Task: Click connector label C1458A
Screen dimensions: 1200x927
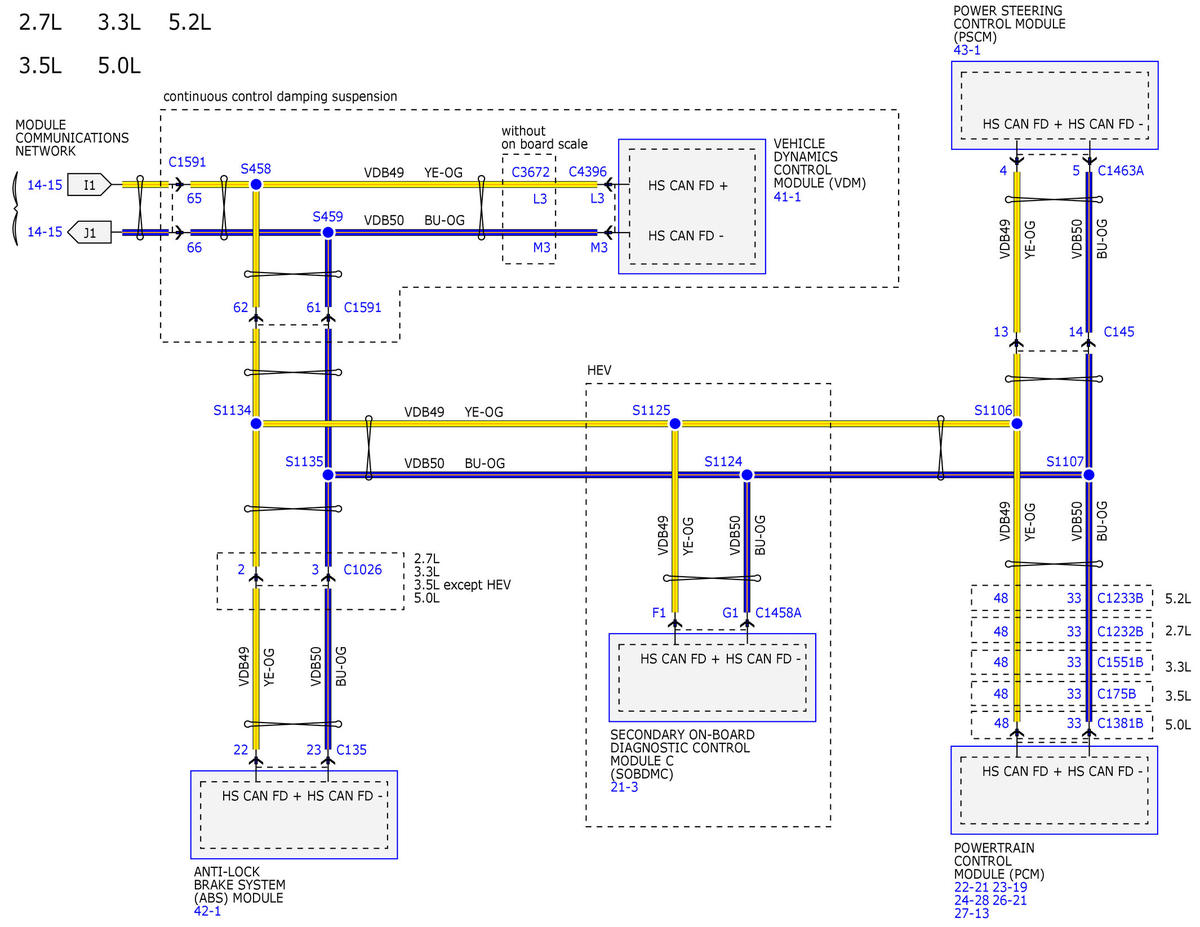Action: [x=778, y=612]
